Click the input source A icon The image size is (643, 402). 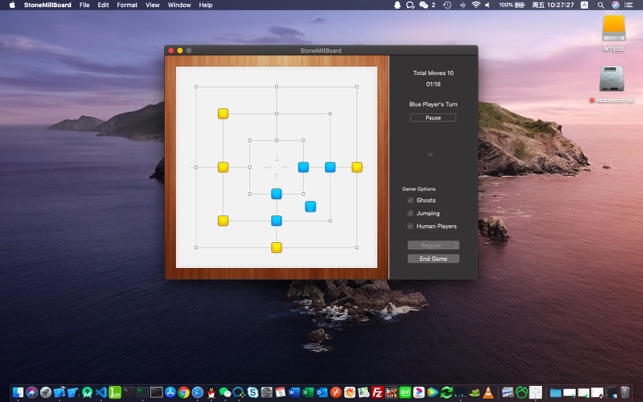pyautogui.click(x=584, y=5)
